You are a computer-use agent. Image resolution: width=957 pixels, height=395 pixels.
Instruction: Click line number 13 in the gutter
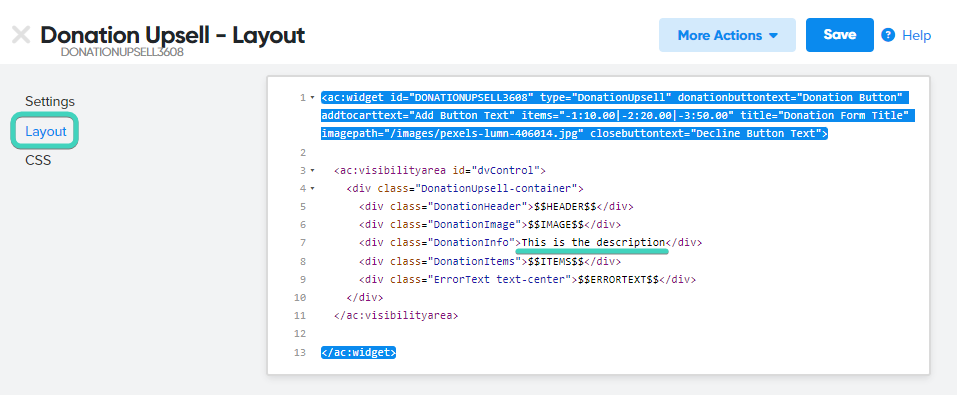[299, 353]
